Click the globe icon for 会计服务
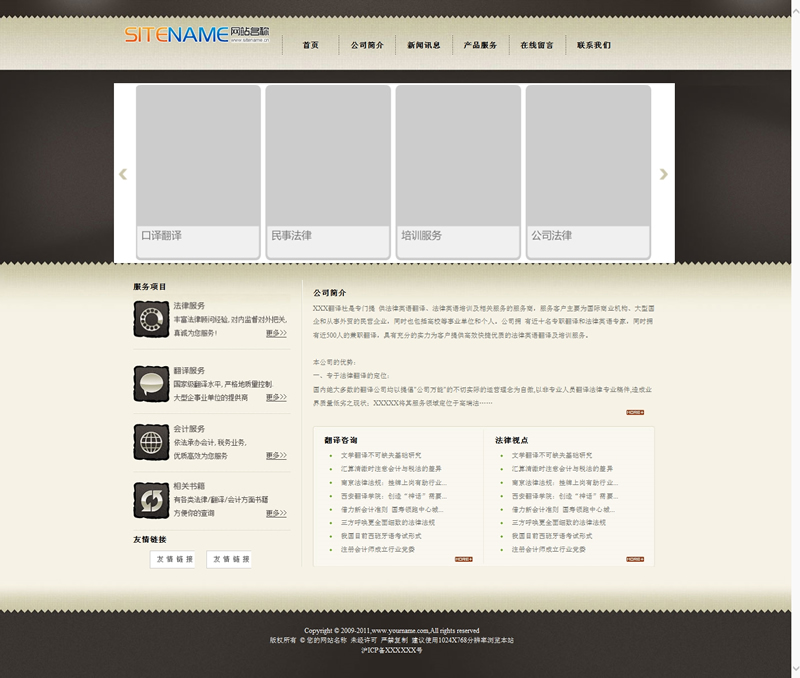The height and width of the screenshot is (678, 800). 151,441
